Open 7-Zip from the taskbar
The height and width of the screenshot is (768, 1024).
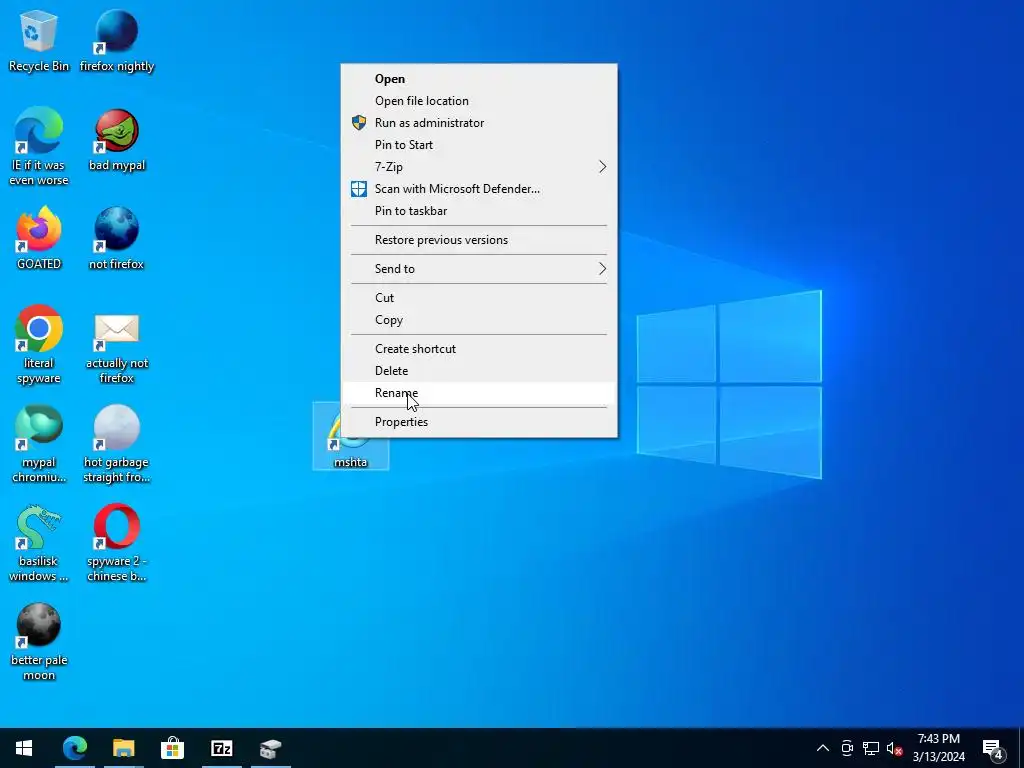point(221,748)
